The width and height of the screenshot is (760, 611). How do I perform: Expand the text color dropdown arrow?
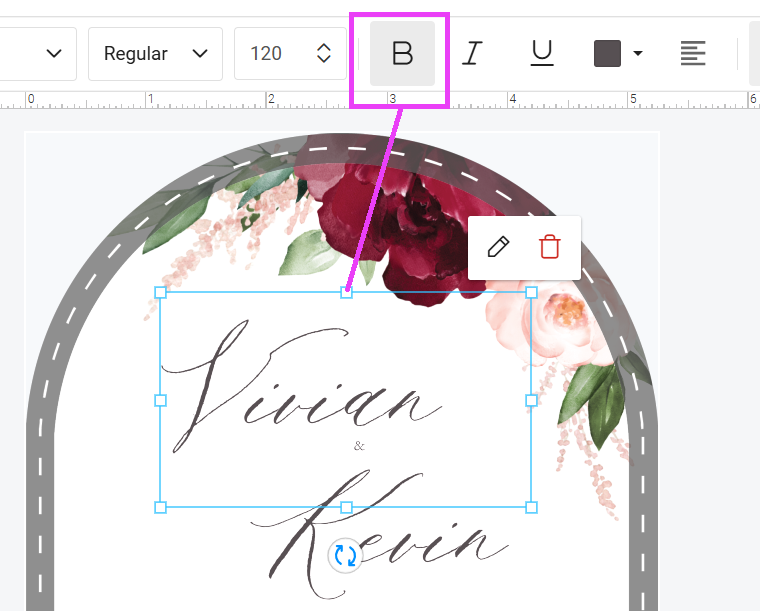(x=638, y=53)
